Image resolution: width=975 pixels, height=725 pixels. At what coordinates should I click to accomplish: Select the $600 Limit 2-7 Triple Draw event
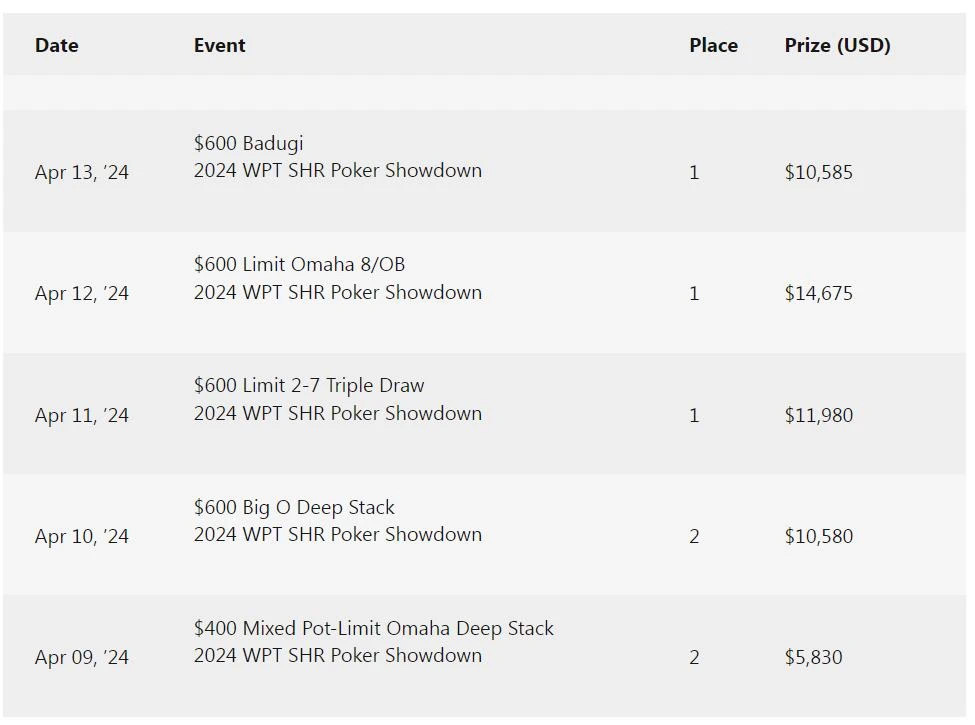(309, 386)
